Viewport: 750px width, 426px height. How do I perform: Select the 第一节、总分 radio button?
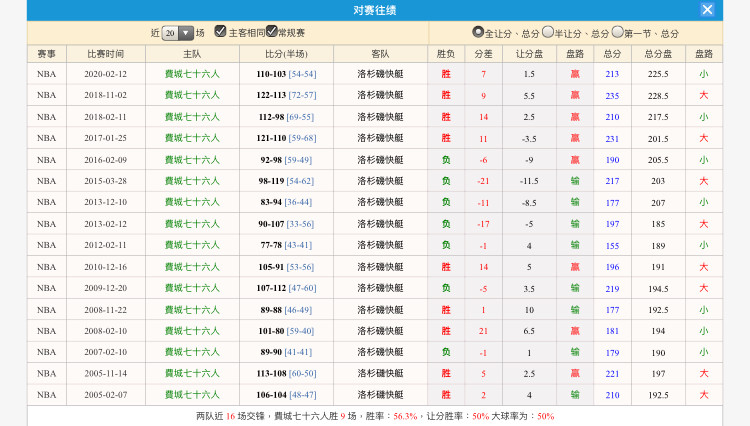tap(618, 32)
